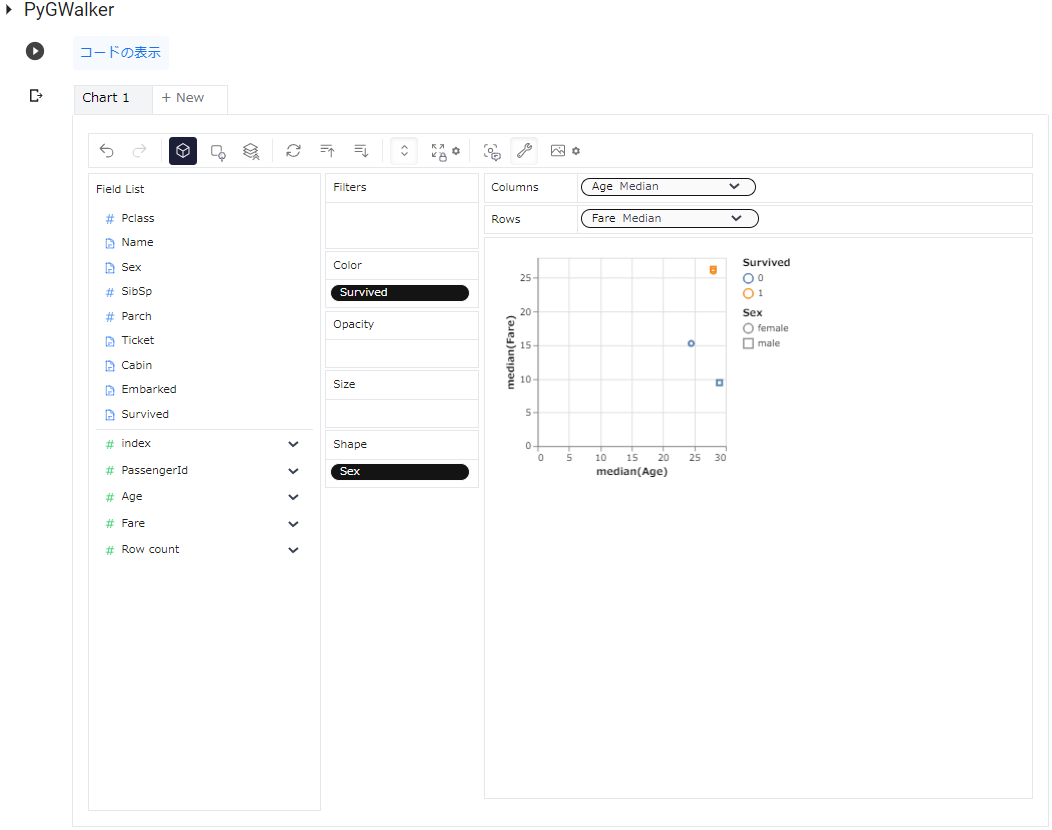Click the Undo icon in the chart toolbar
Screen dimensions: 1052x830
106,150
